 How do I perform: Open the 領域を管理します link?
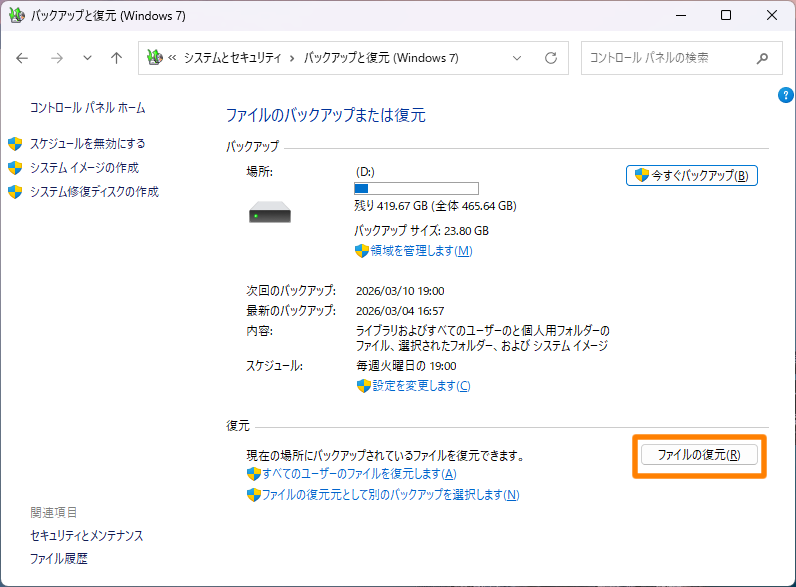tap(420, 251)
